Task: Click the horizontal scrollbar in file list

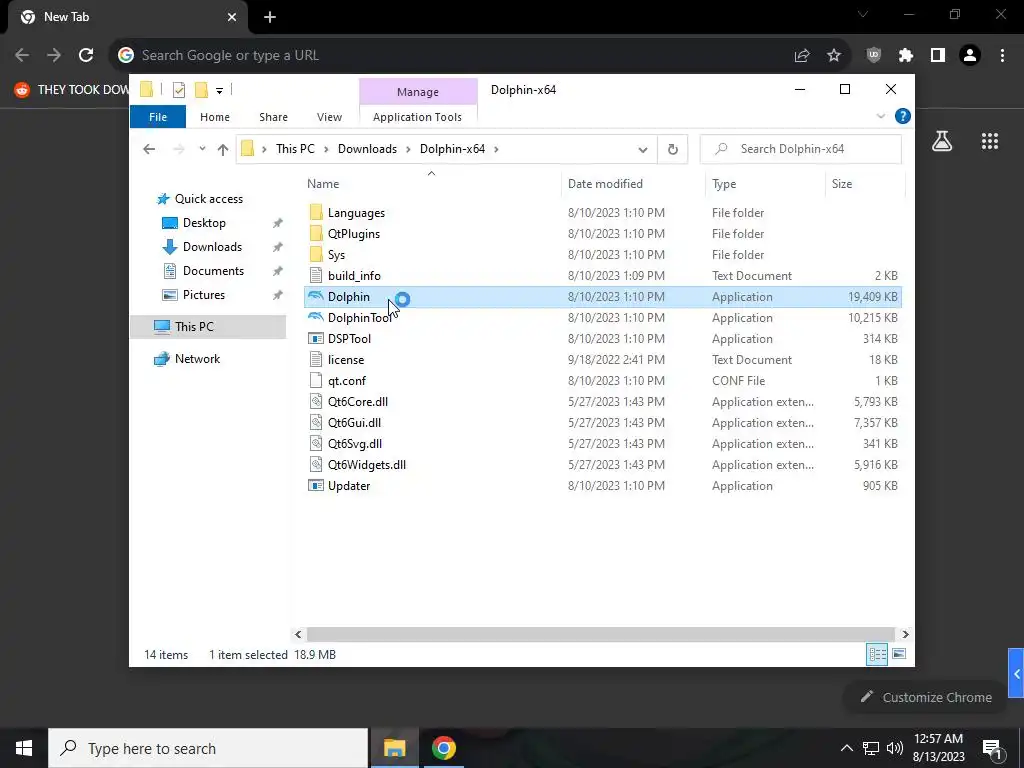Action: pyautogui.click(x=600, y=634)
